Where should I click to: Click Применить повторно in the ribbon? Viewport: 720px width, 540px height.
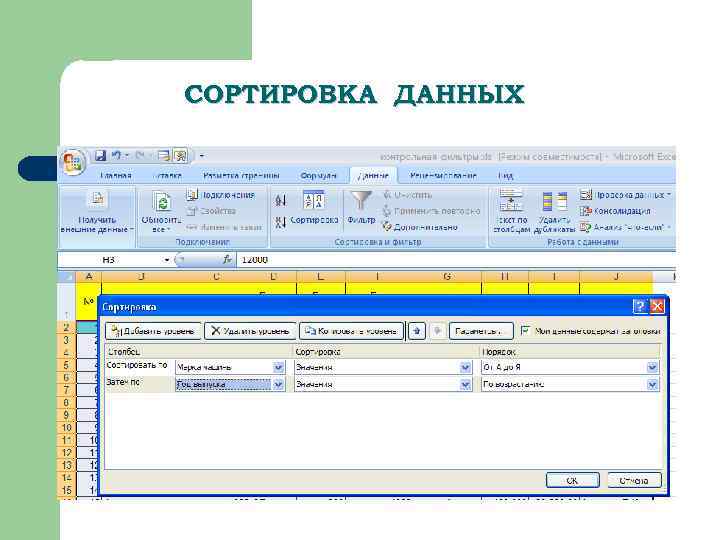pyautogui.click(x=432, y=211)
